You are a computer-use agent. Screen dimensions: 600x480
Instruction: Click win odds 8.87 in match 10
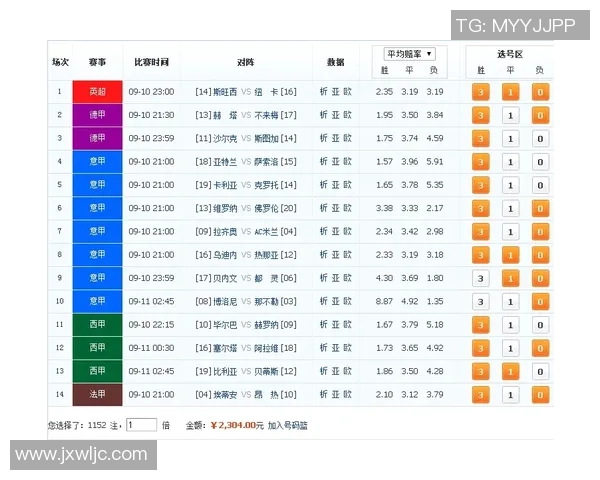(384, 302)
